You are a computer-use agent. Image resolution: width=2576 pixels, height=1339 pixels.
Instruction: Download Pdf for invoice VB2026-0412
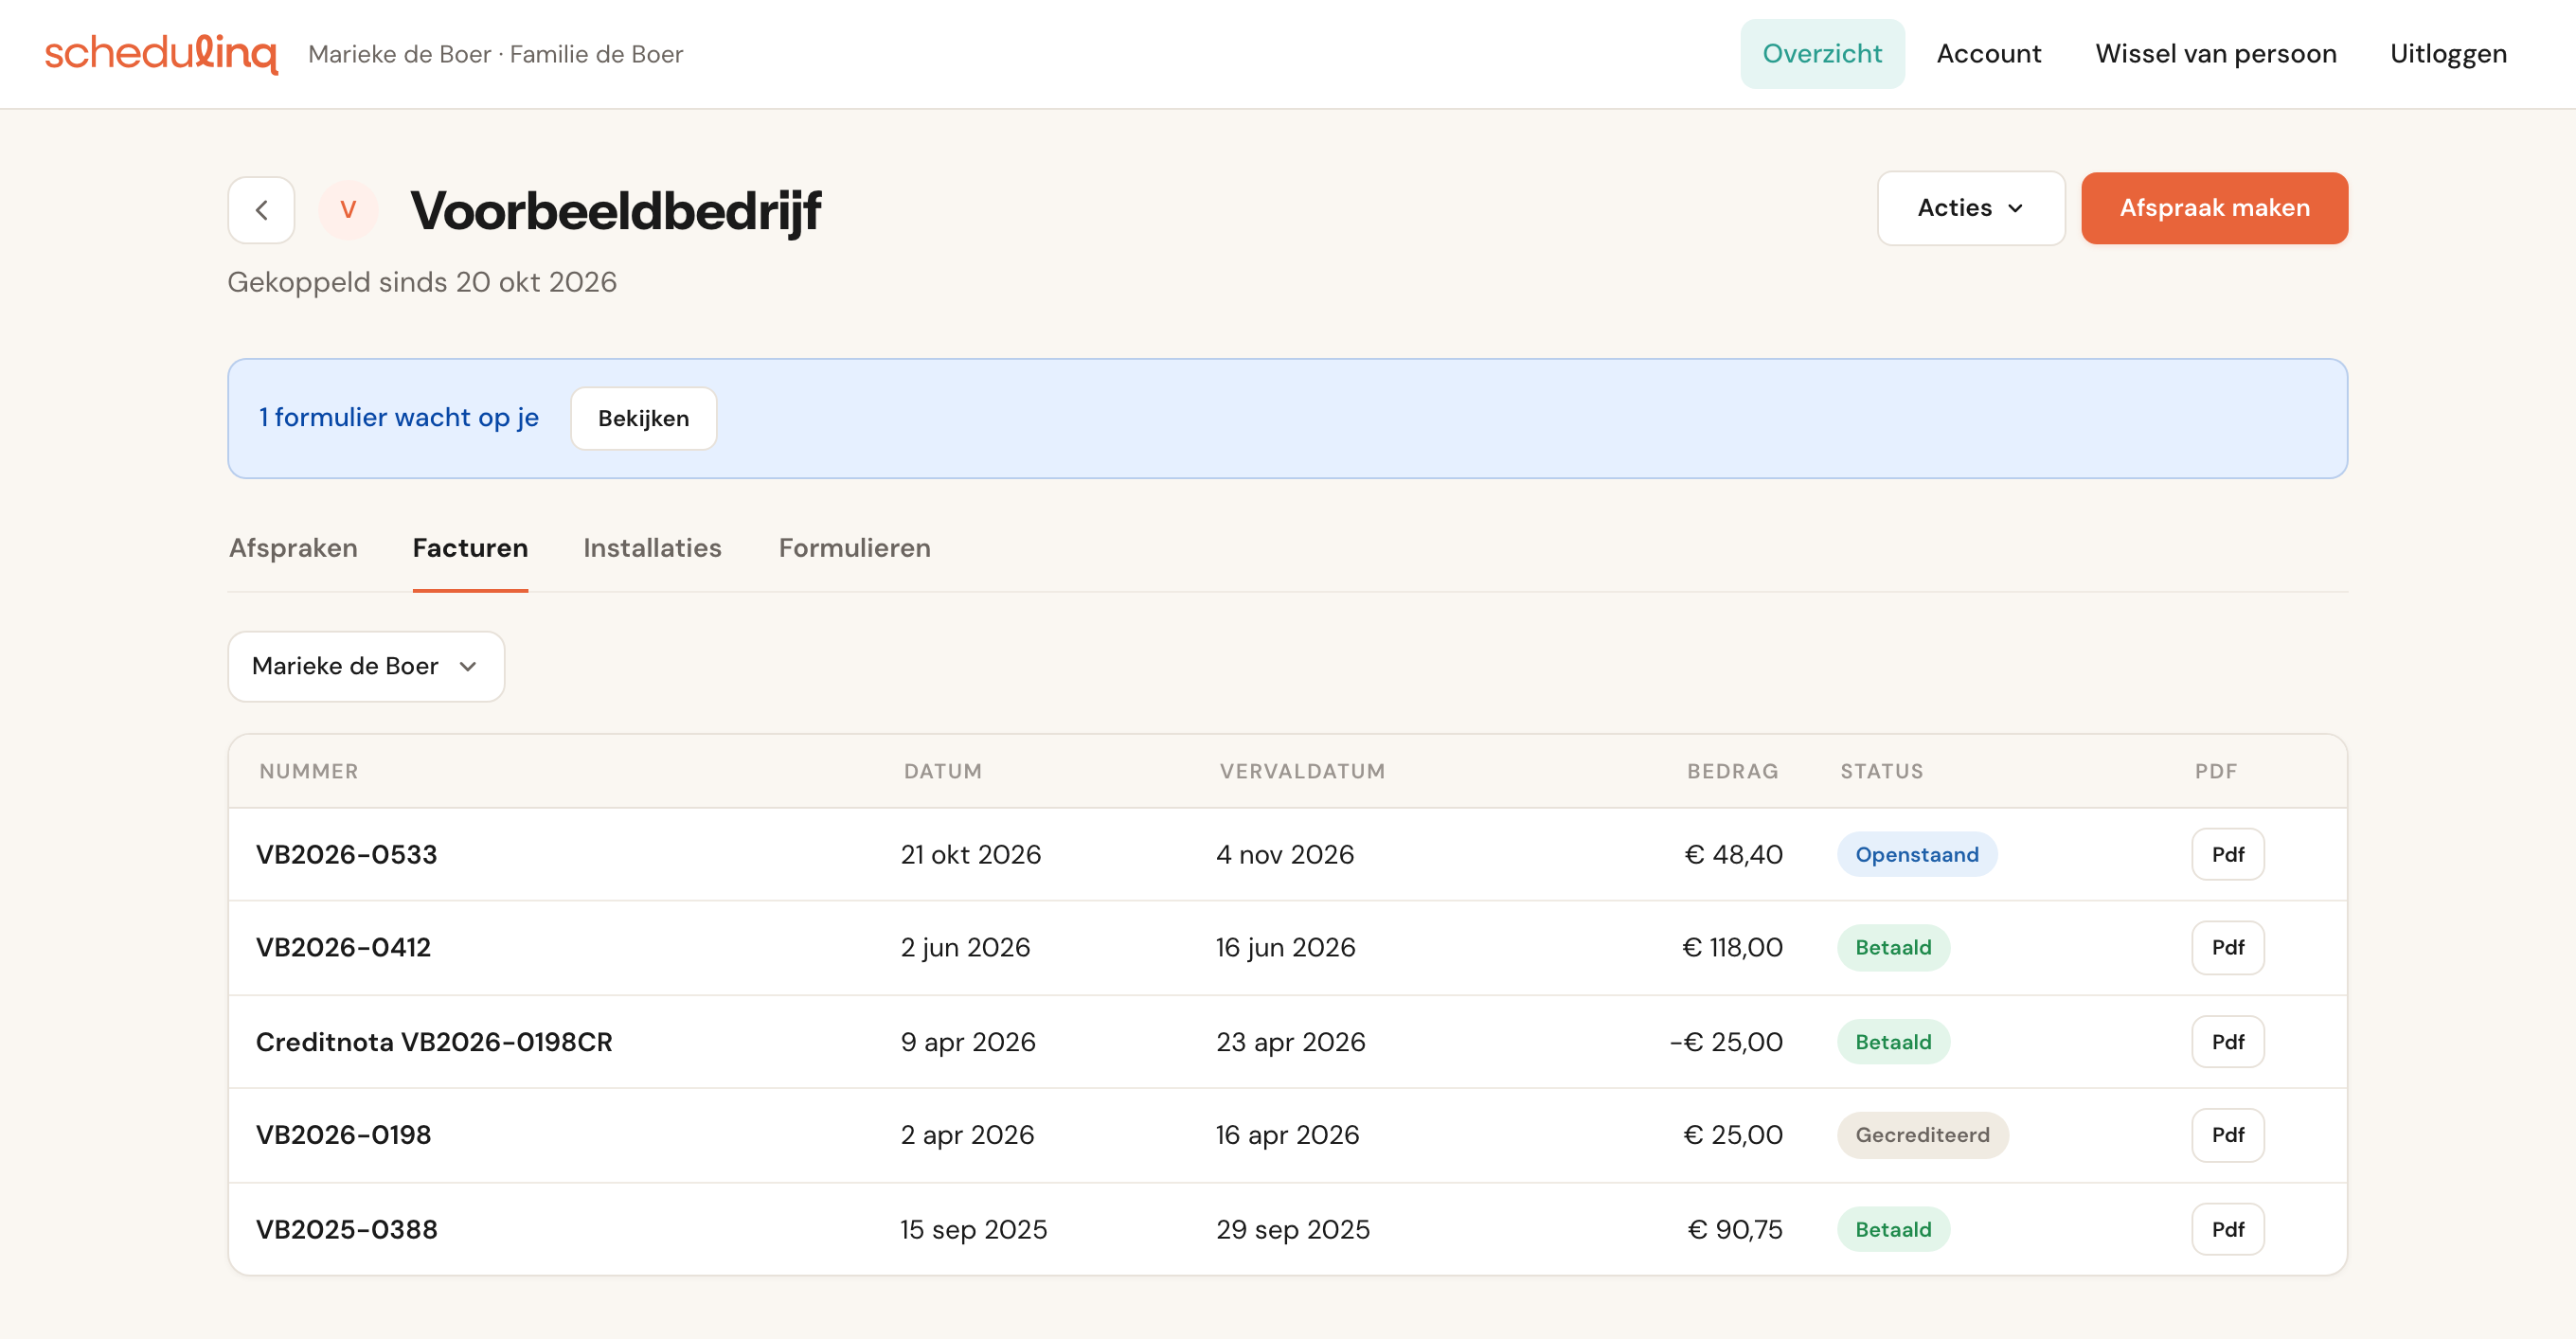pos(2227,947)
